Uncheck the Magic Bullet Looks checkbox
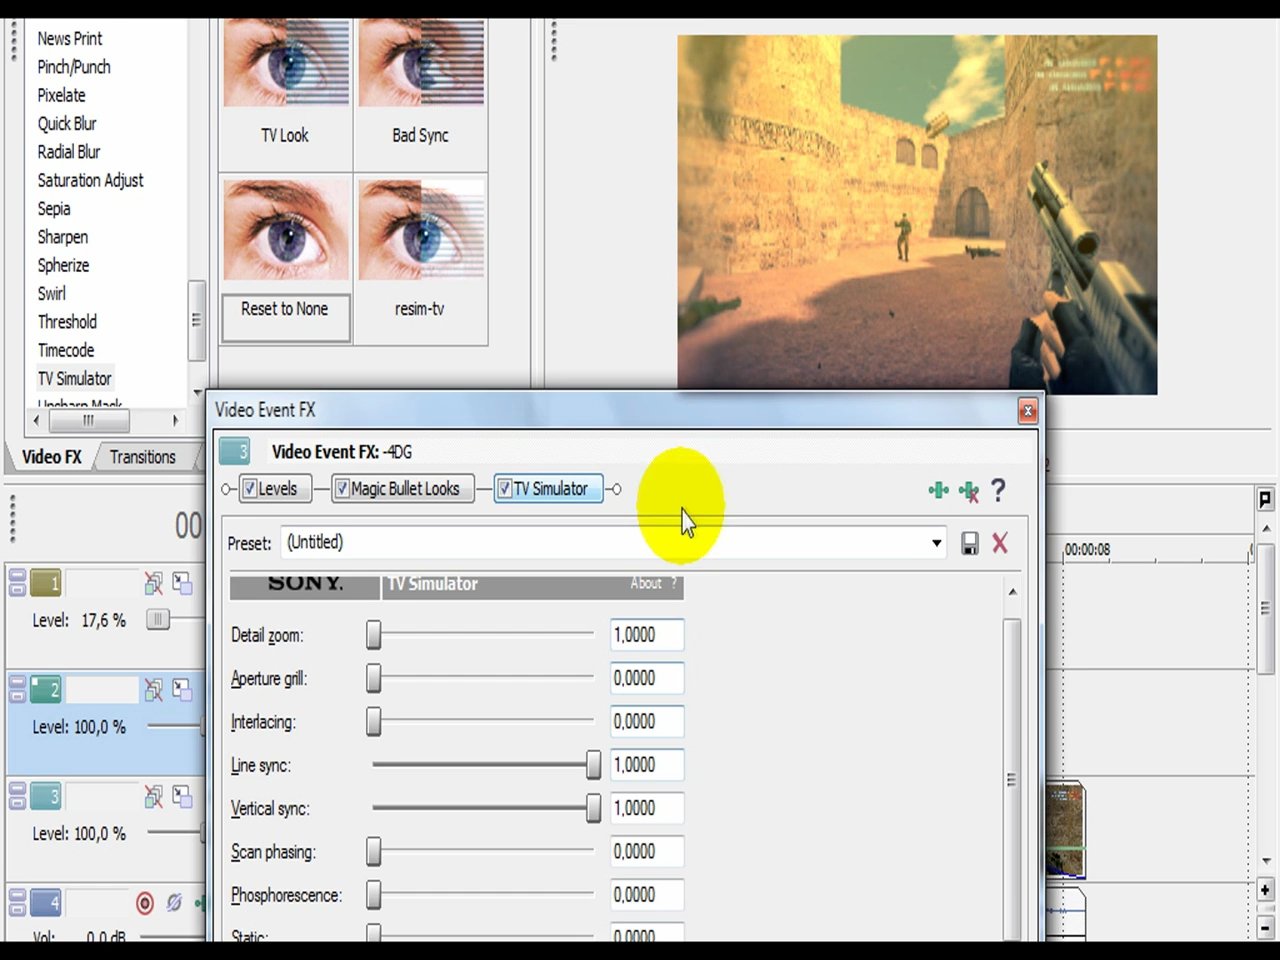Image resolution: width=1280 pixels, height=960 pixels. click(x=342, y=489)
